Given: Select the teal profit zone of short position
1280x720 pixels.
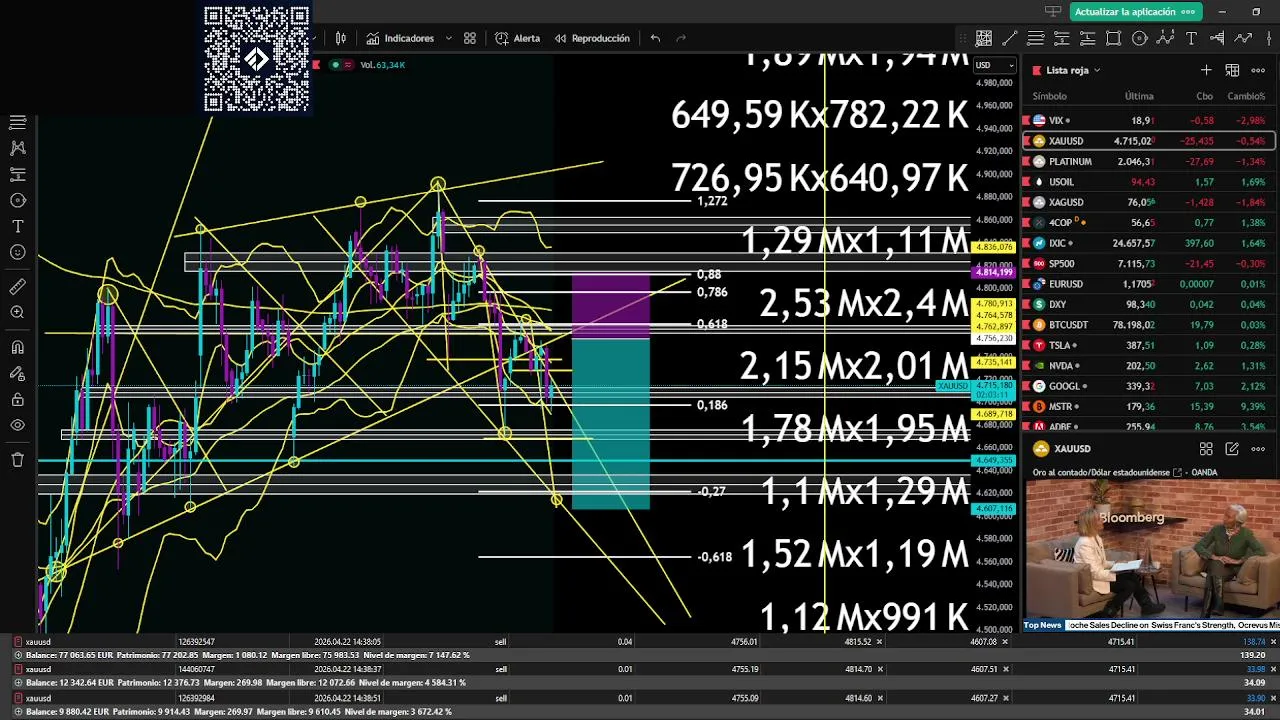Looking at the screenshot, I should click(611, 424).
